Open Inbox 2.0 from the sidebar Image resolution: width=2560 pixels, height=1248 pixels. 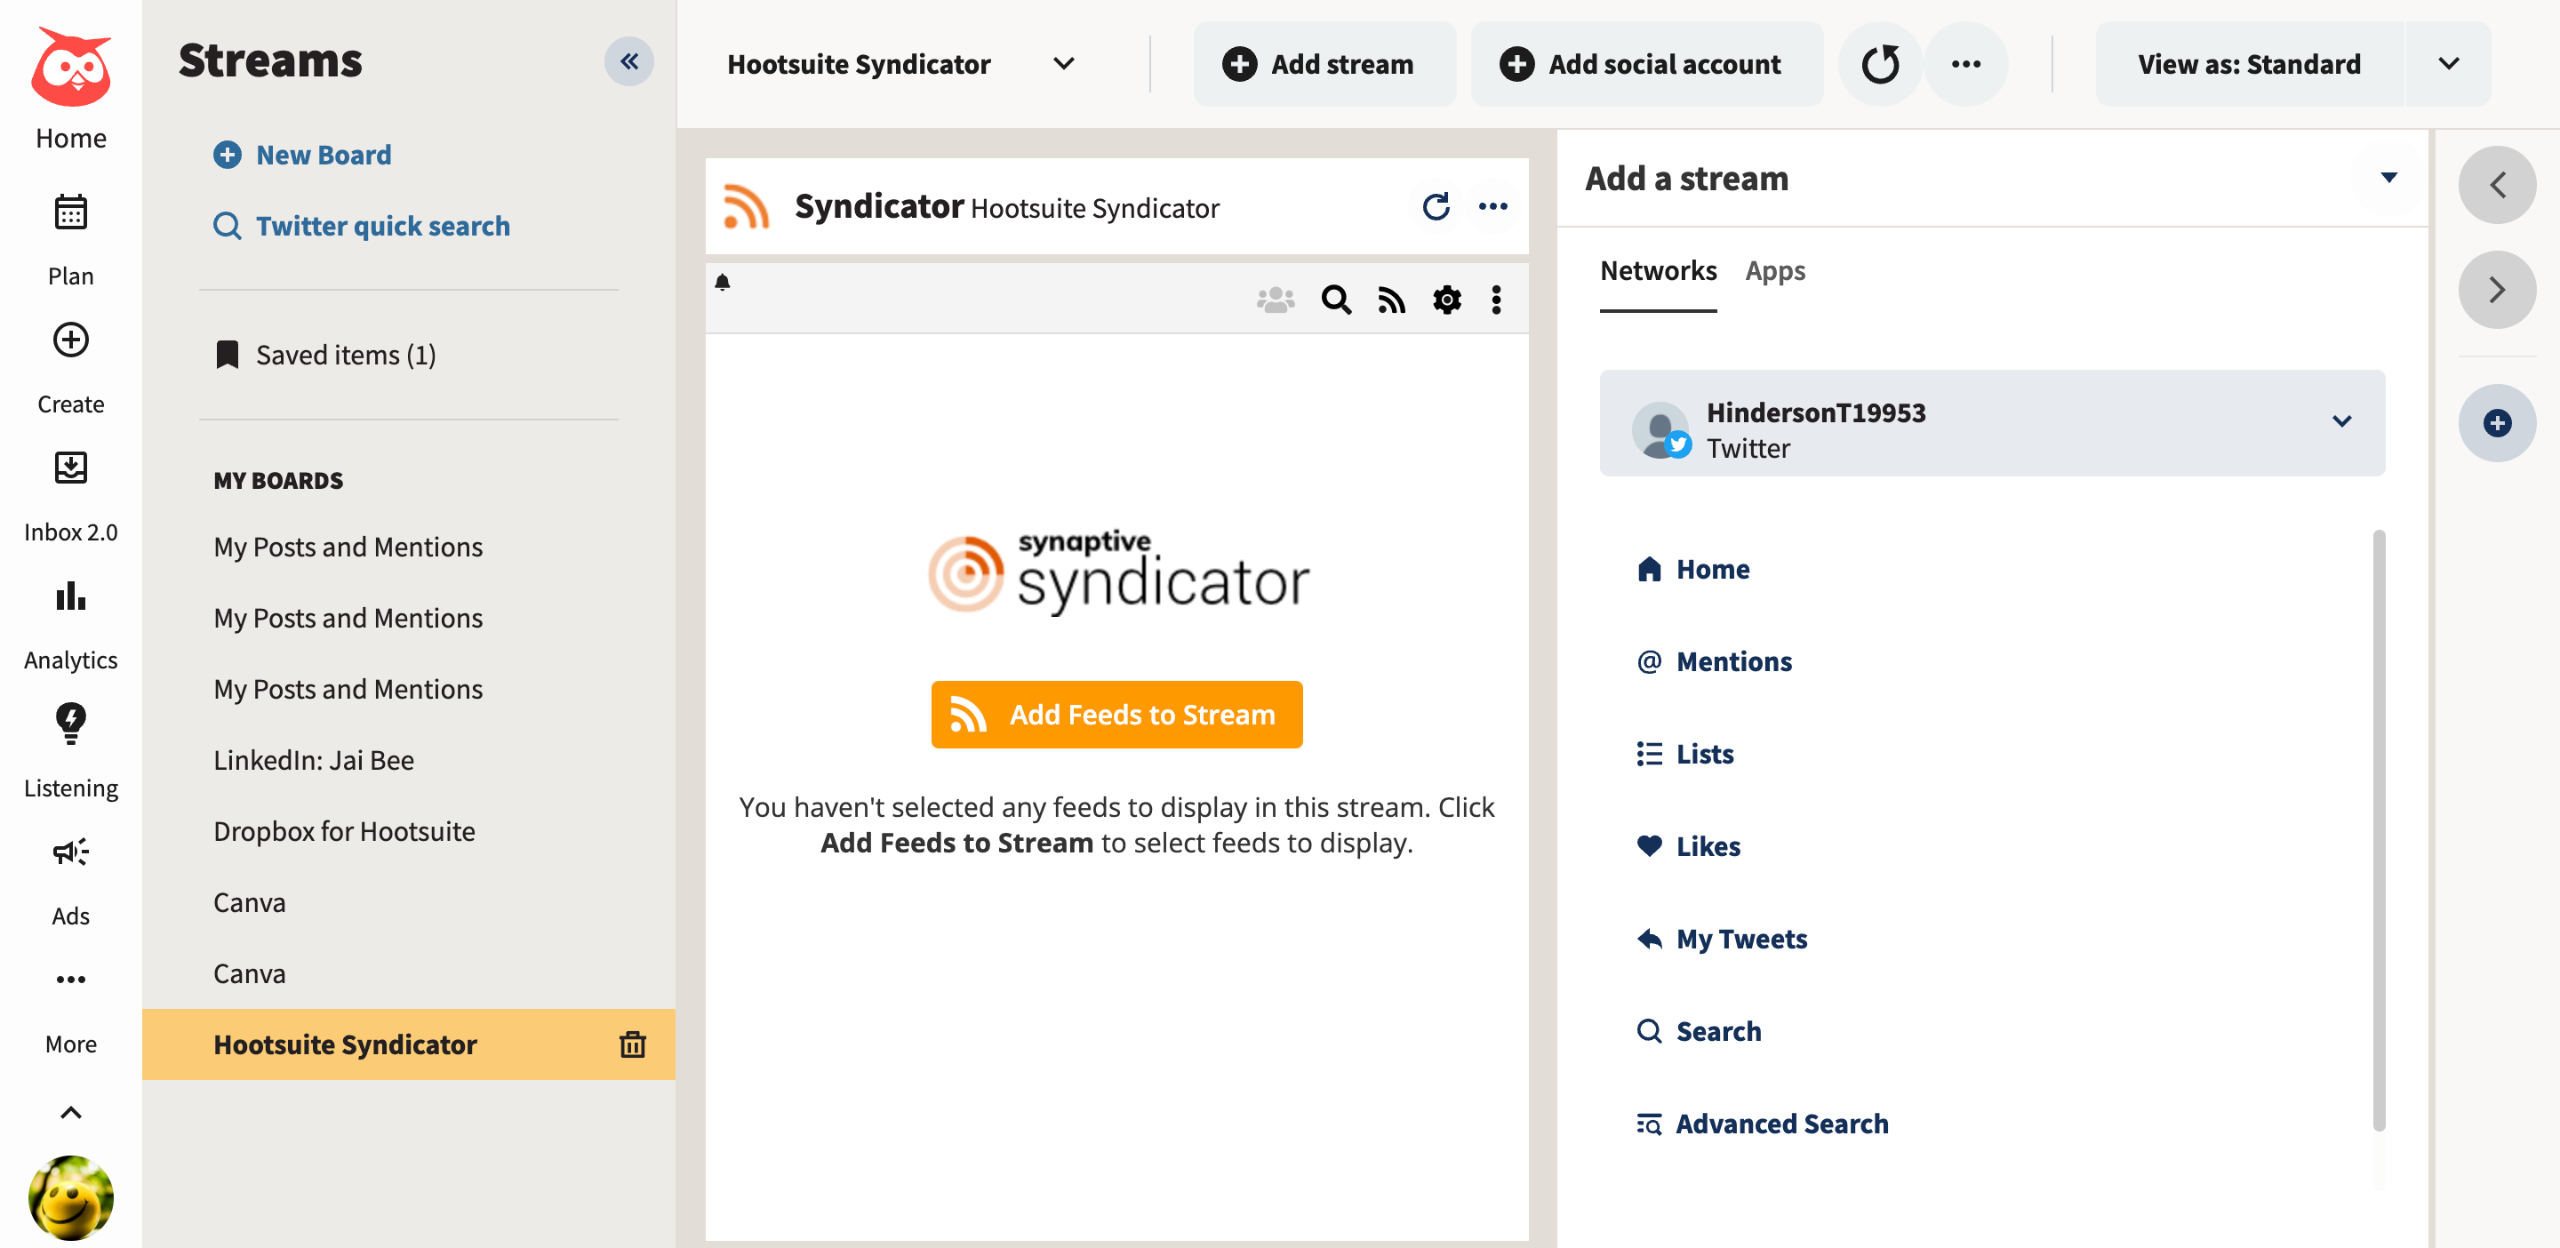coord(70,468)
